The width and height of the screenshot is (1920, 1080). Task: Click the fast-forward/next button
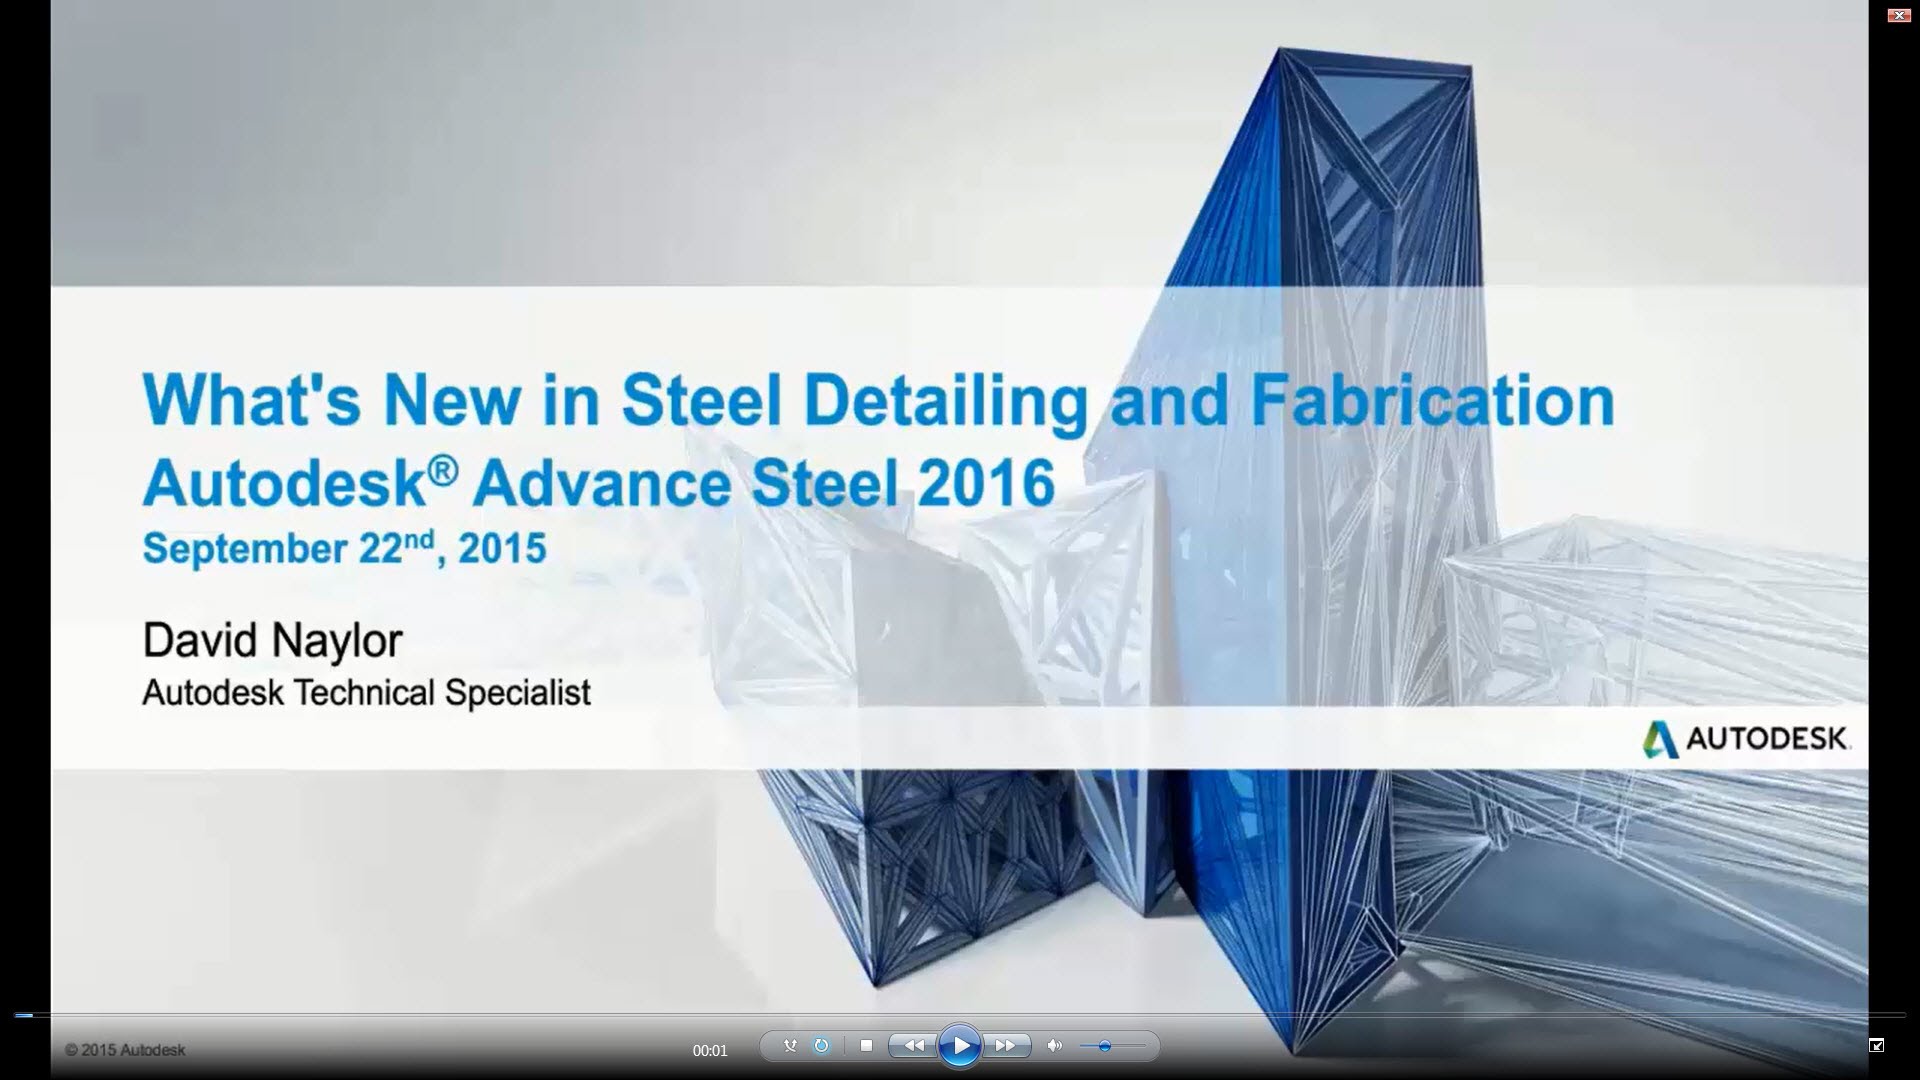point(1006,1046)
